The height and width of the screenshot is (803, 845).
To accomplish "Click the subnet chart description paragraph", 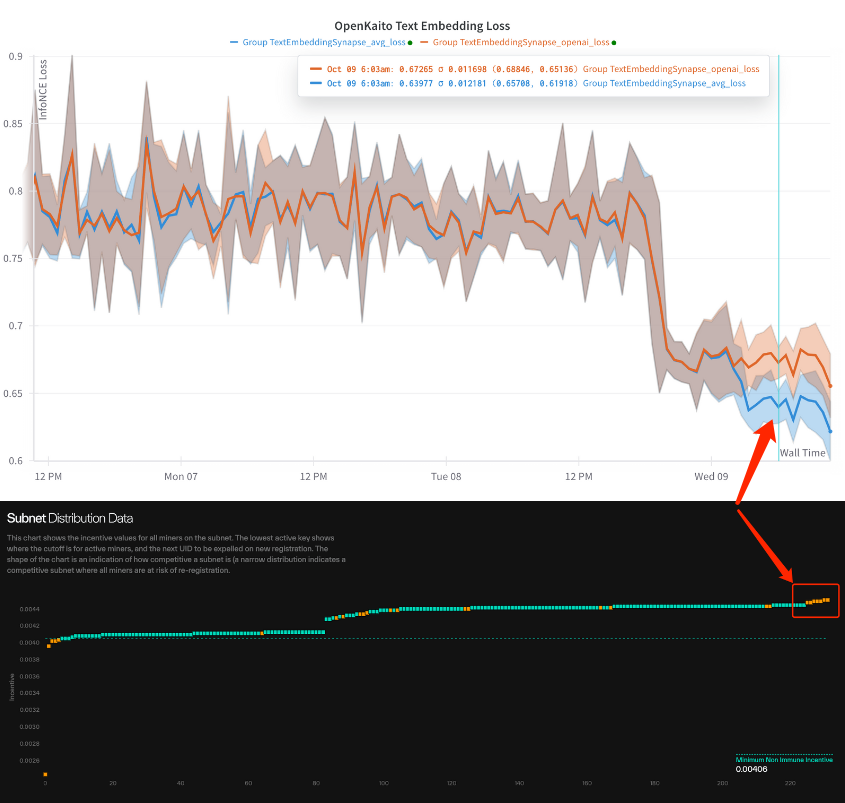I will (x=176, y=554).
